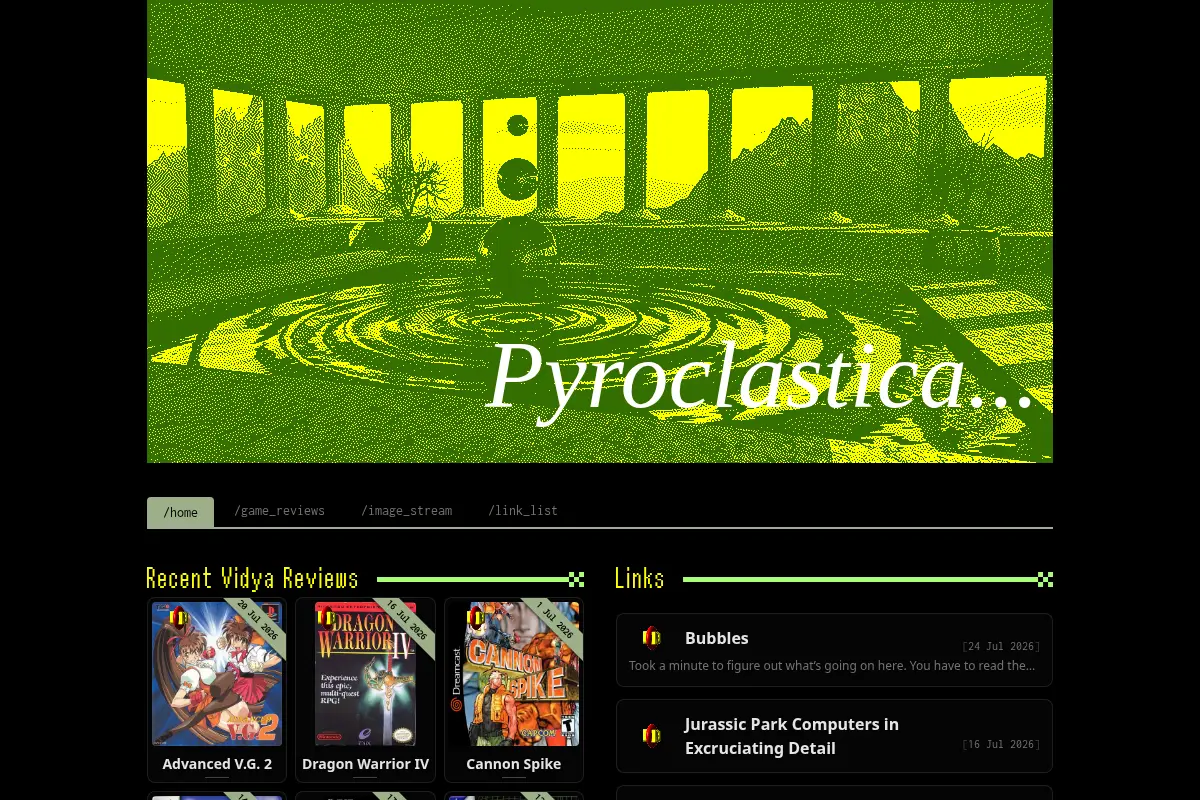Viewport: 1200px width, 800px height.
Task: Click the 16 Jul 2026 ribbon on Dragon Warrior IV
Action: tap(407, 621)
